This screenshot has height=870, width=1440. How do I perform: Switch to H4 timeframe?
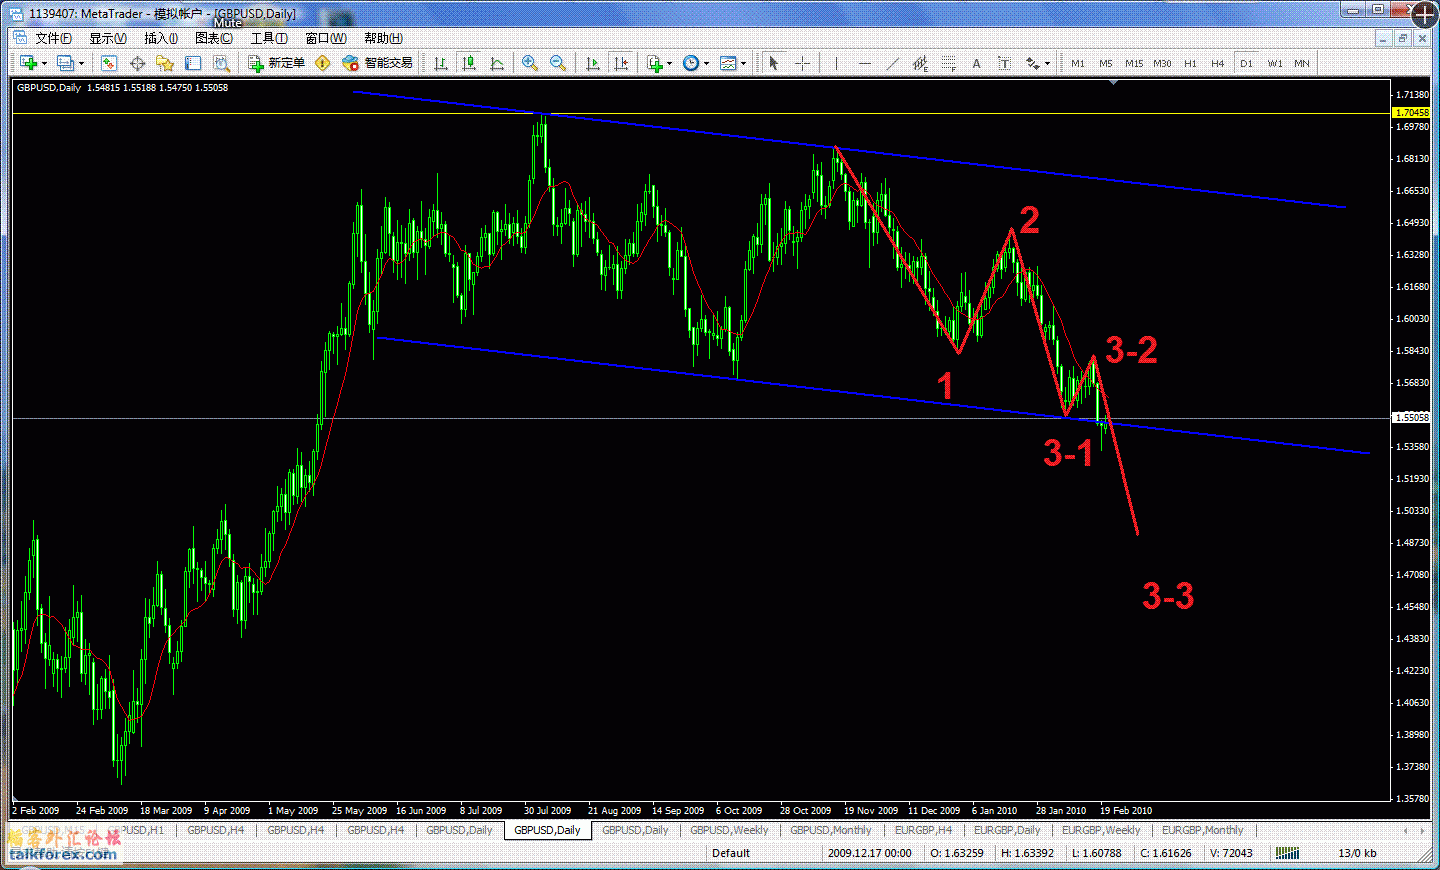tap(1218, 63)
